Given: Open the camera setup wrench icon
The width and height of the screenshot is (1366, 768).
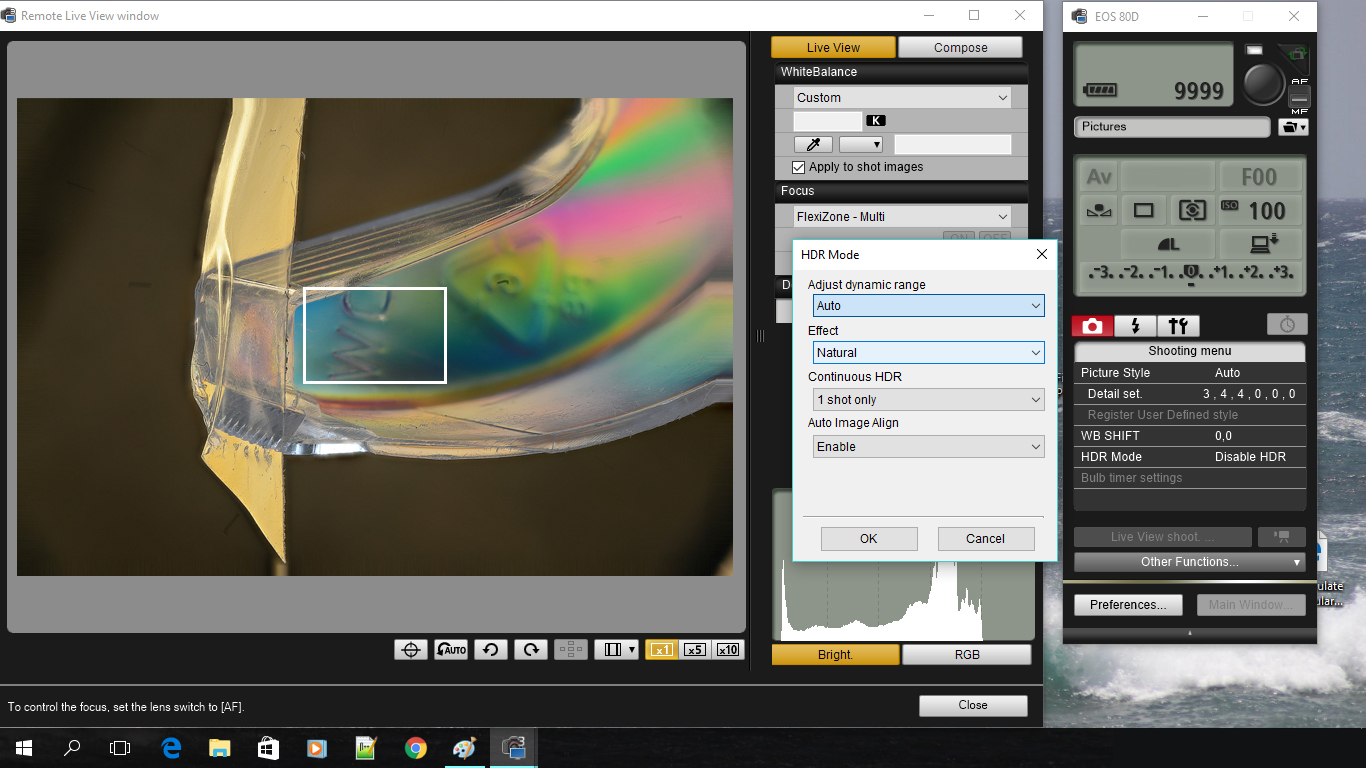Looking at the screenshot, I should click(x=1178, y=325).
